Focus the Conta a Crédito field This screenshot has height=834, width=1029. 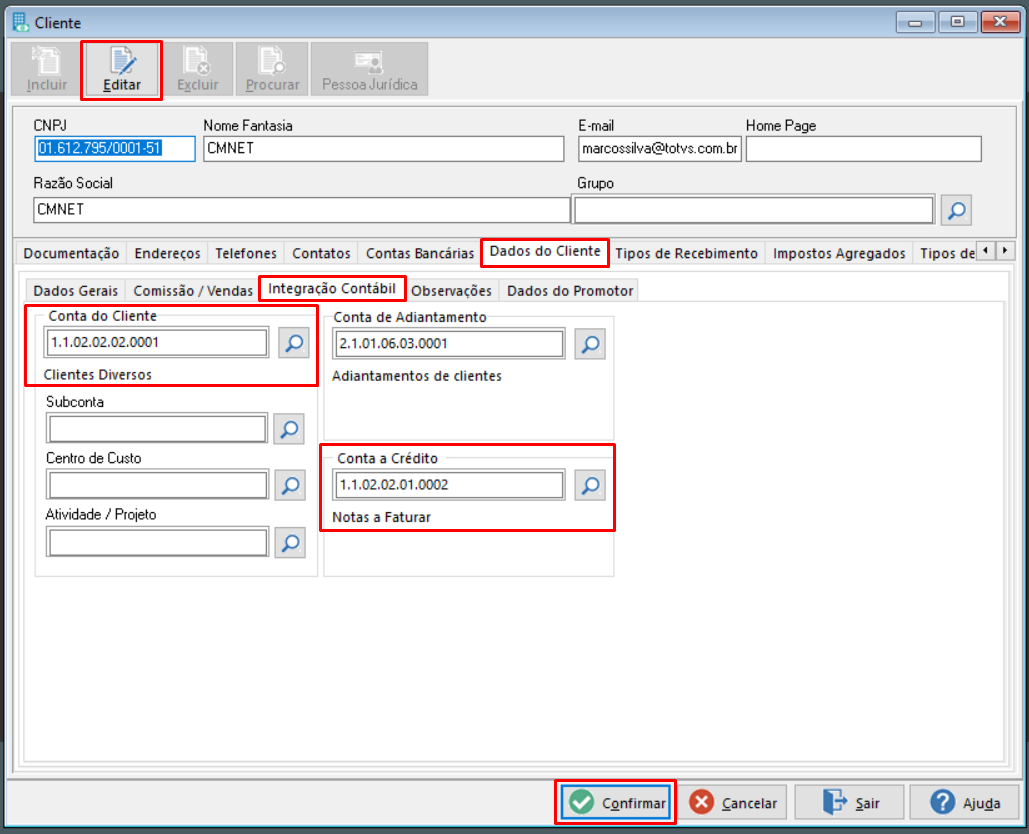[x=449, y=485]
